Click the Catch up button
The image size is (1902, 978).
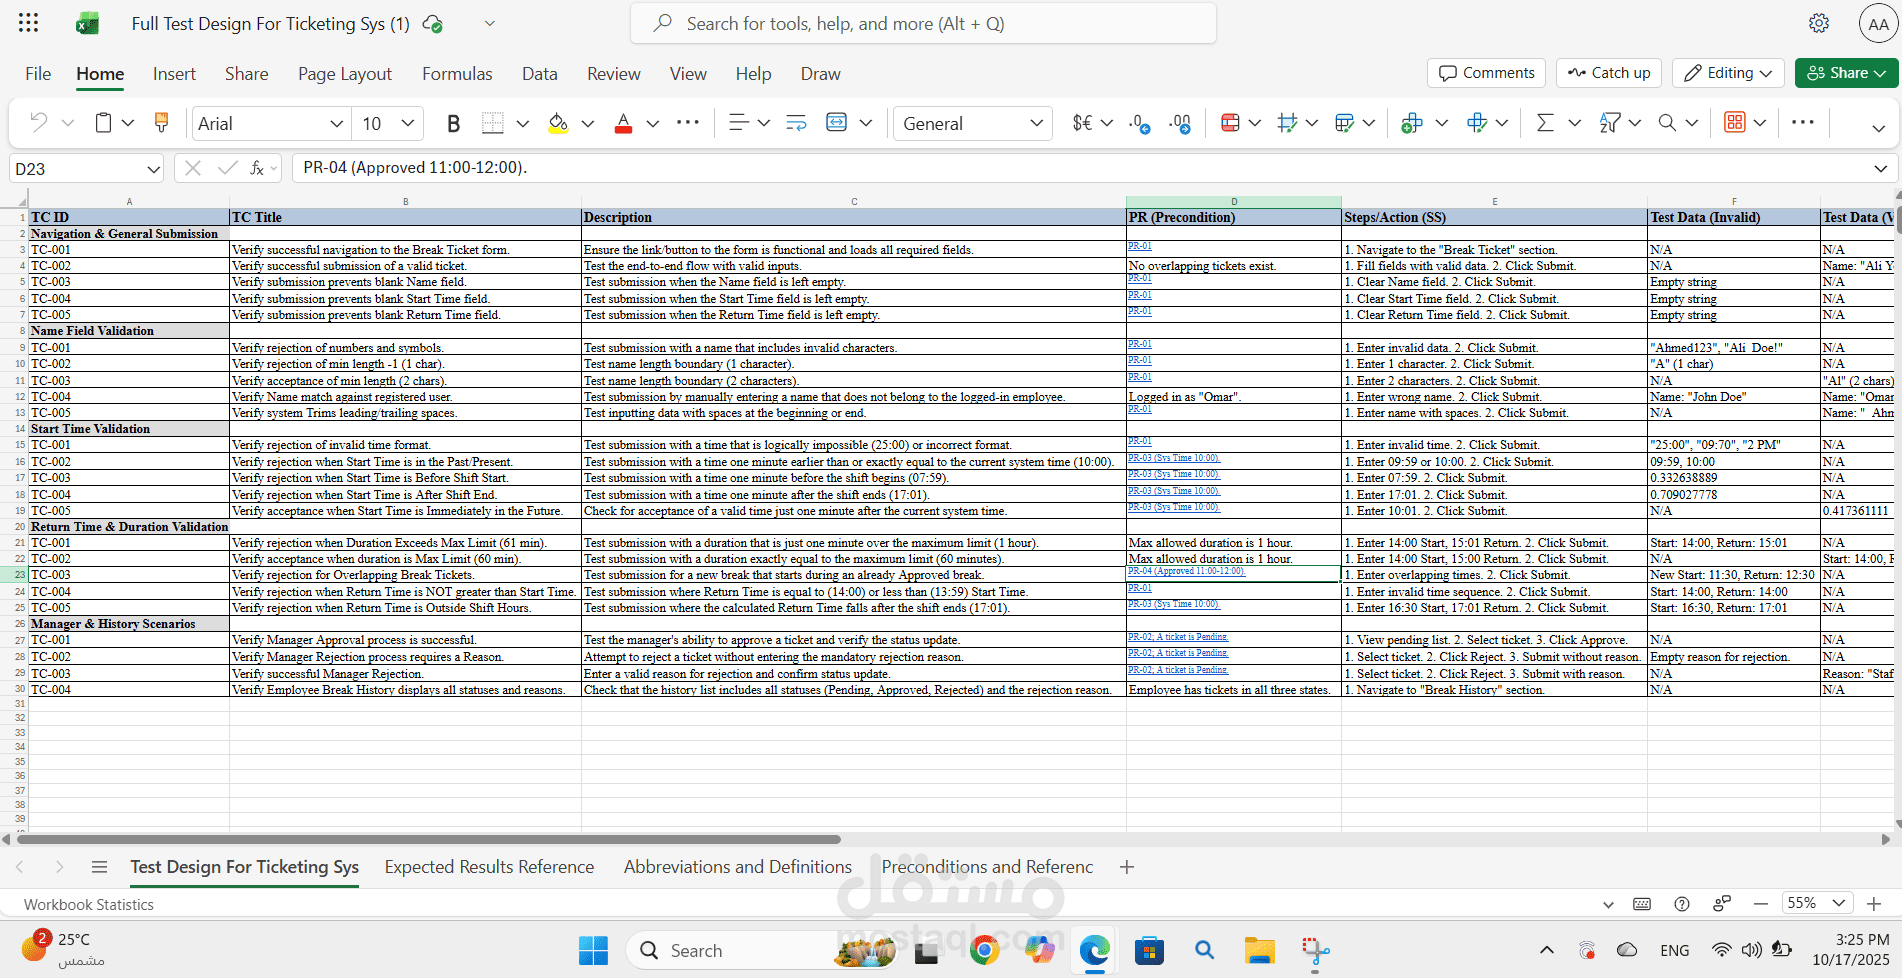pos(1609,73)
